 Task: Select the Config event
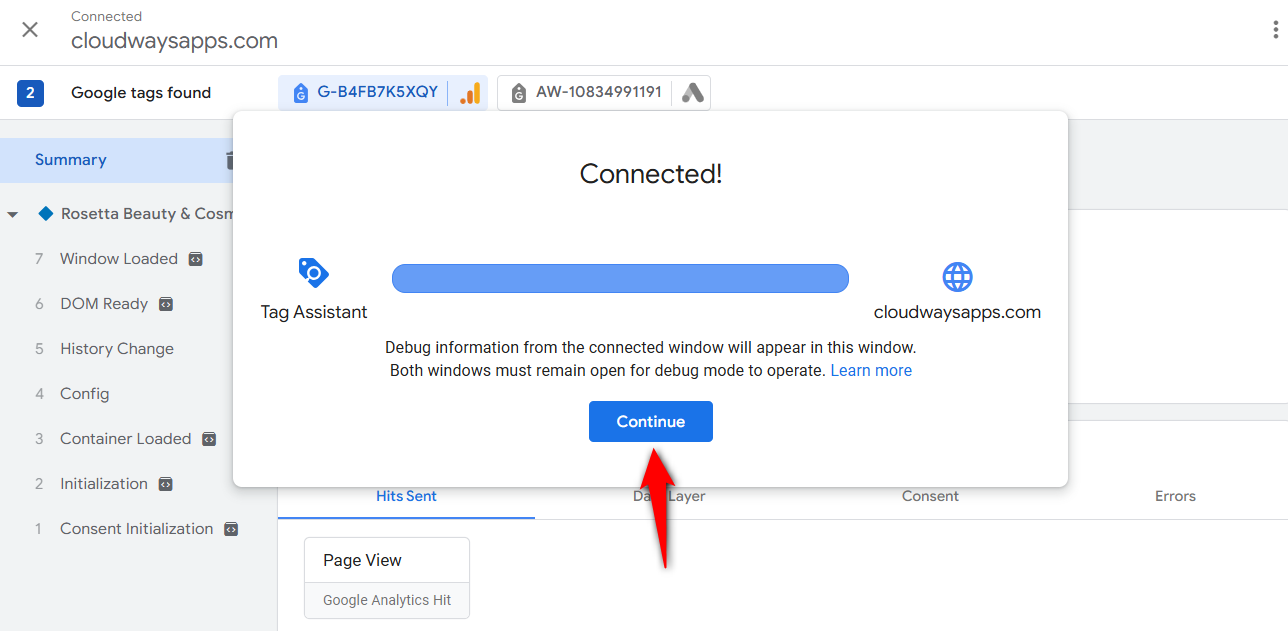click(x=85, y=394)
